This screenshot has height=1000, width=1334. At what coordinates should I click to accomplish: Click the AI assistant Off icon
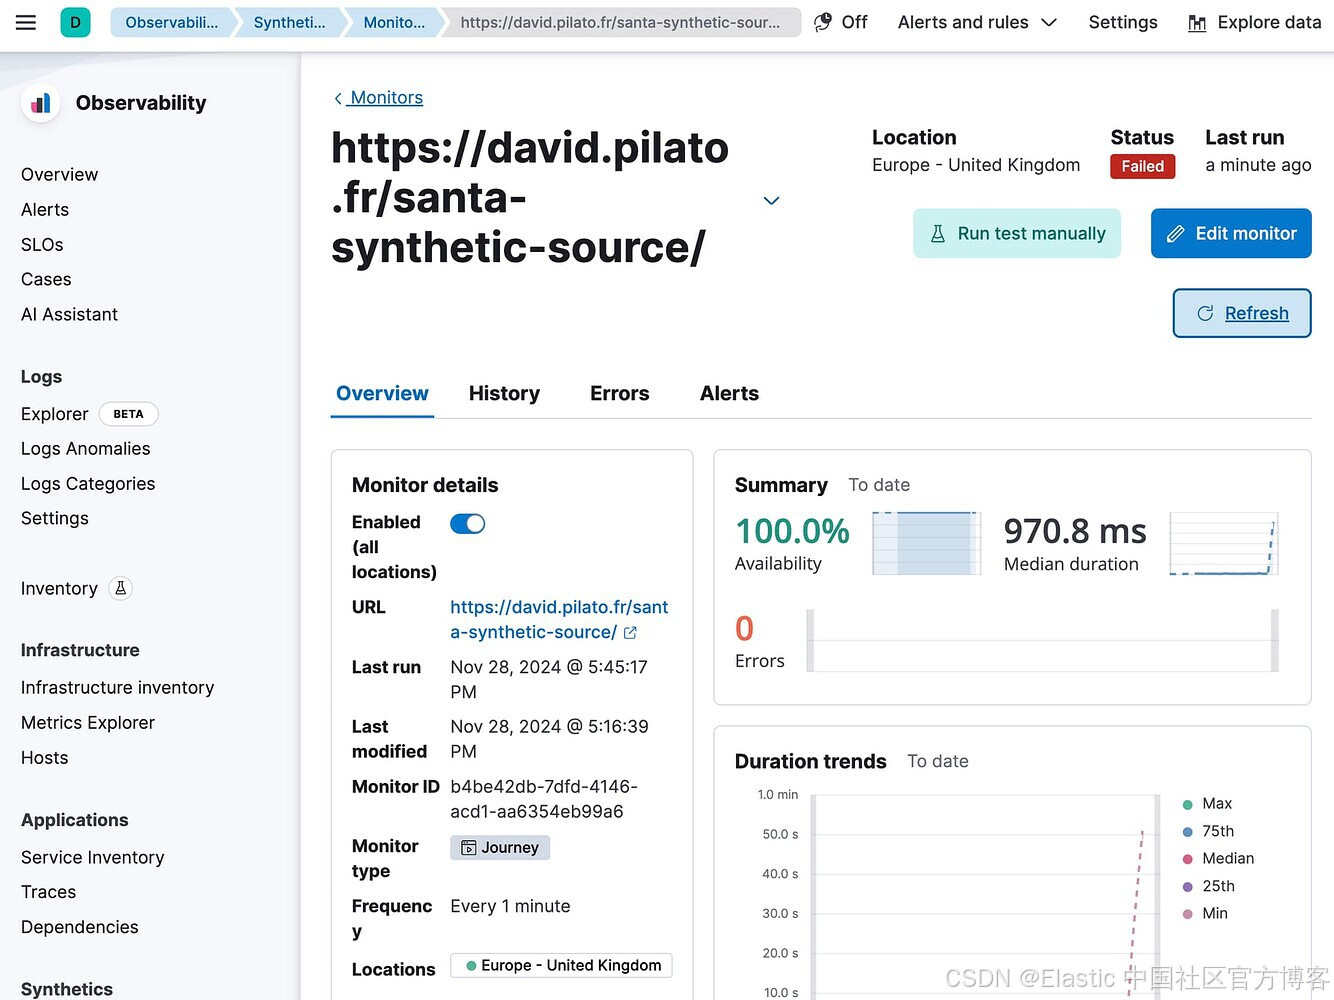tap(823, 22)
